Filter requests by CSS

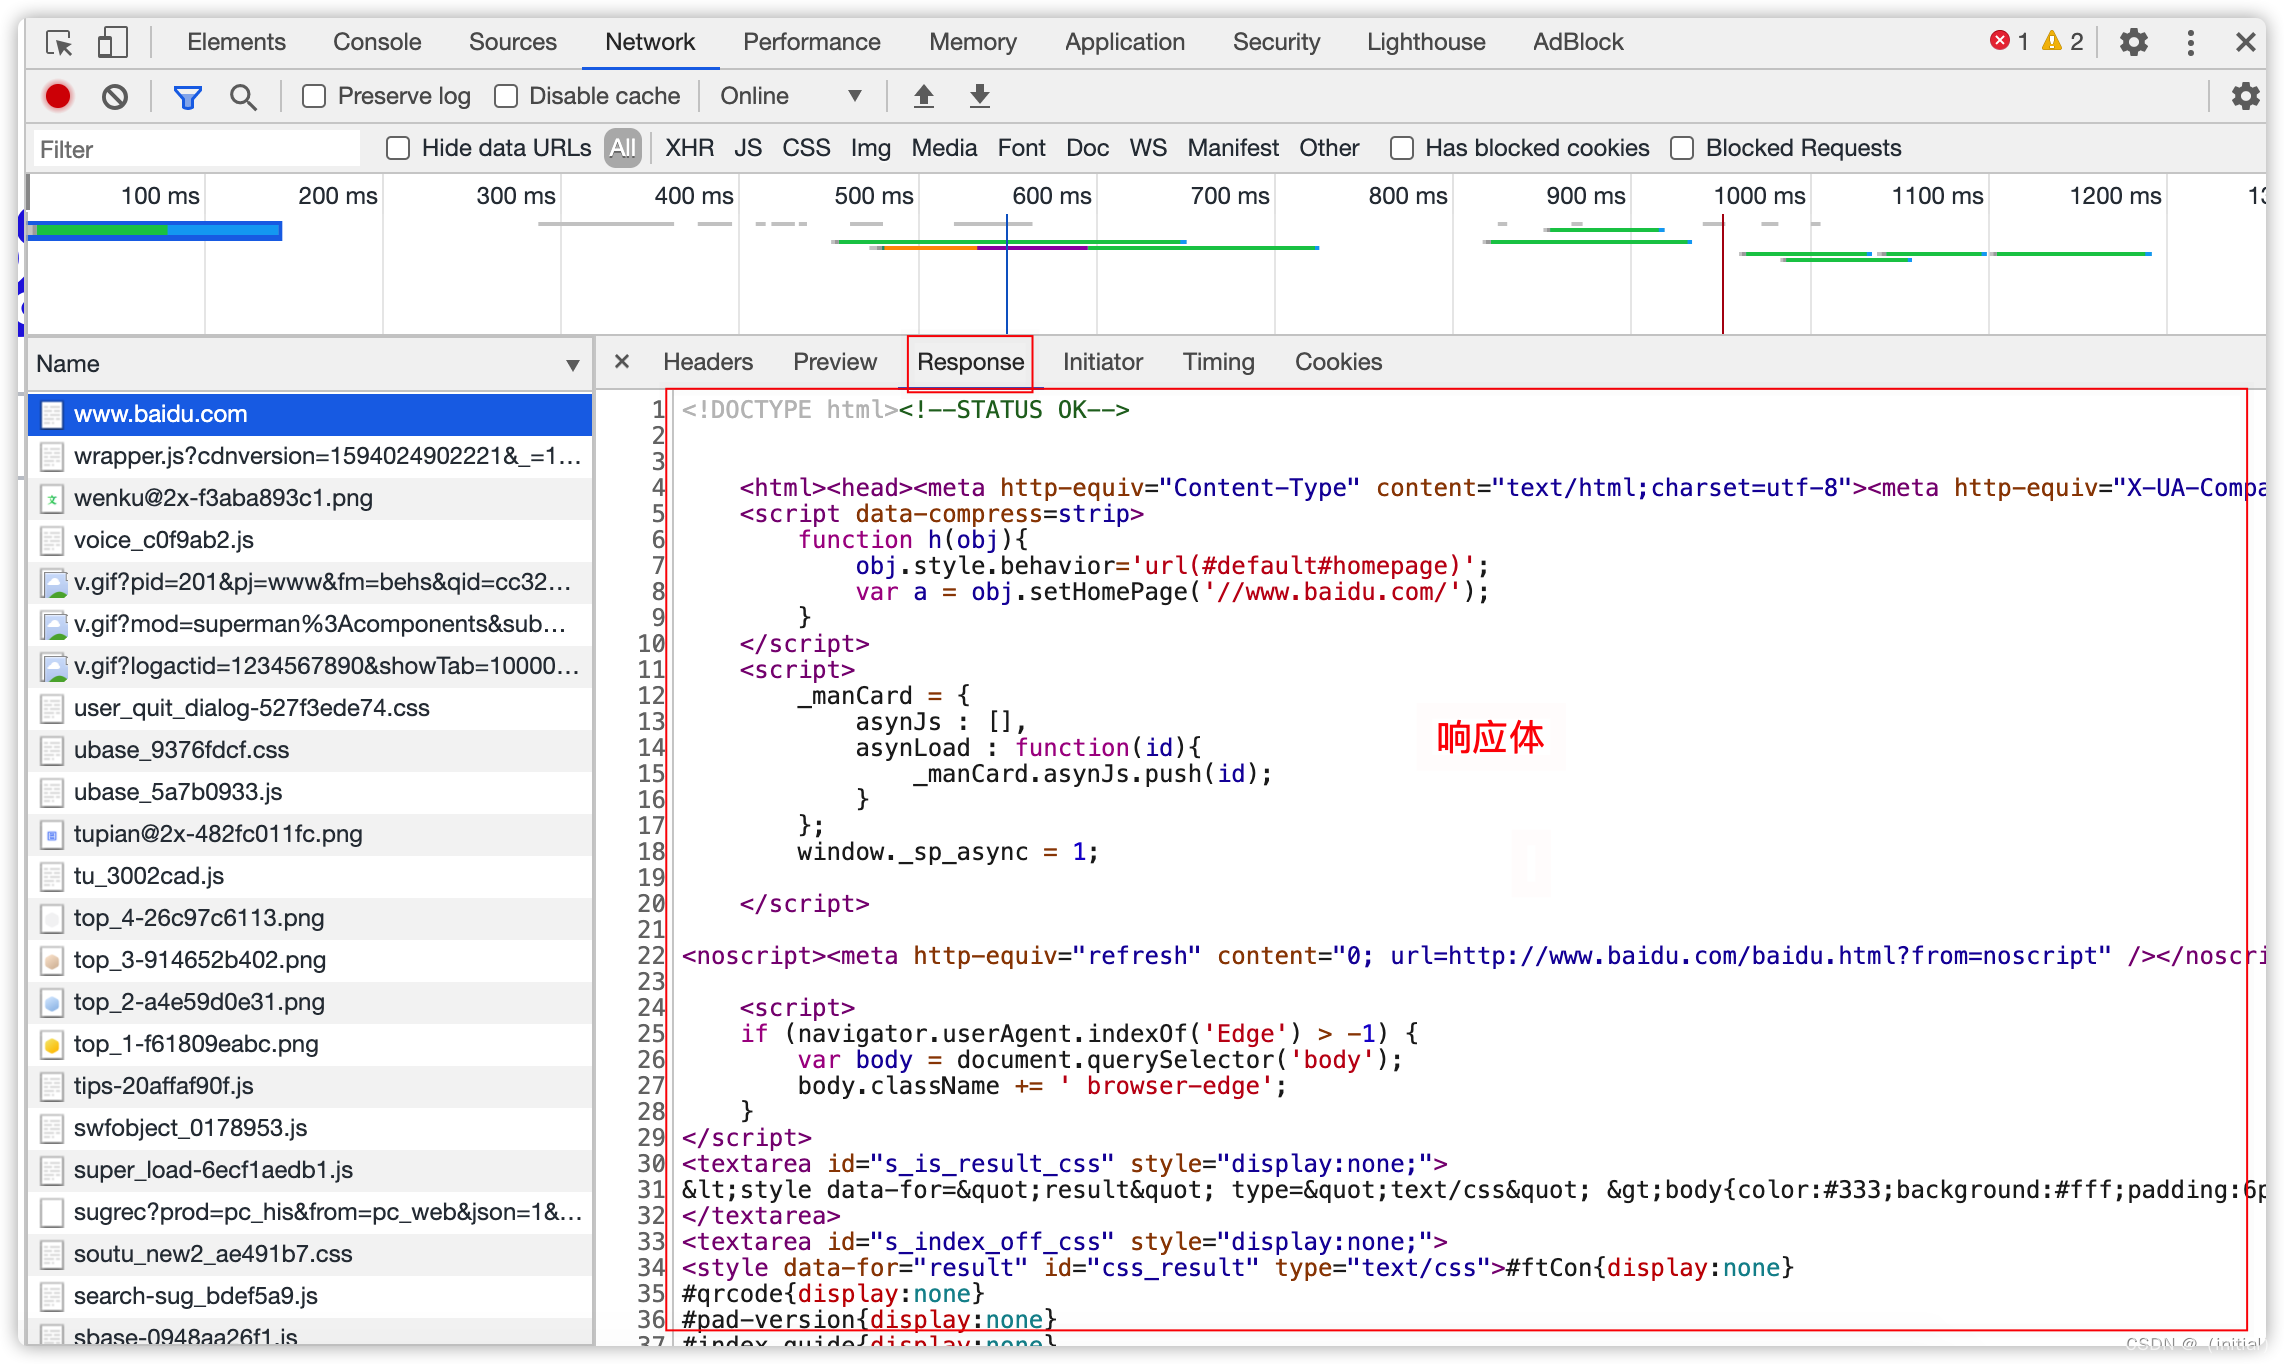[806, 148]
